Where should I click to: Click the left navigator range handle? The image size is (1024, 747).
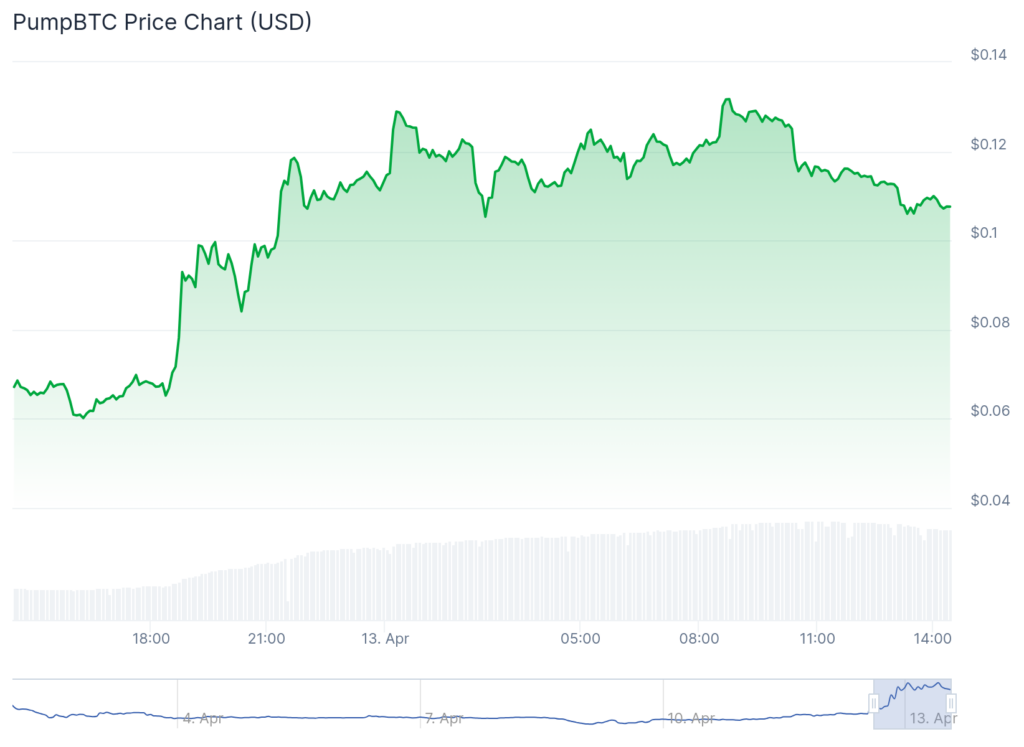tap(874, 703)
